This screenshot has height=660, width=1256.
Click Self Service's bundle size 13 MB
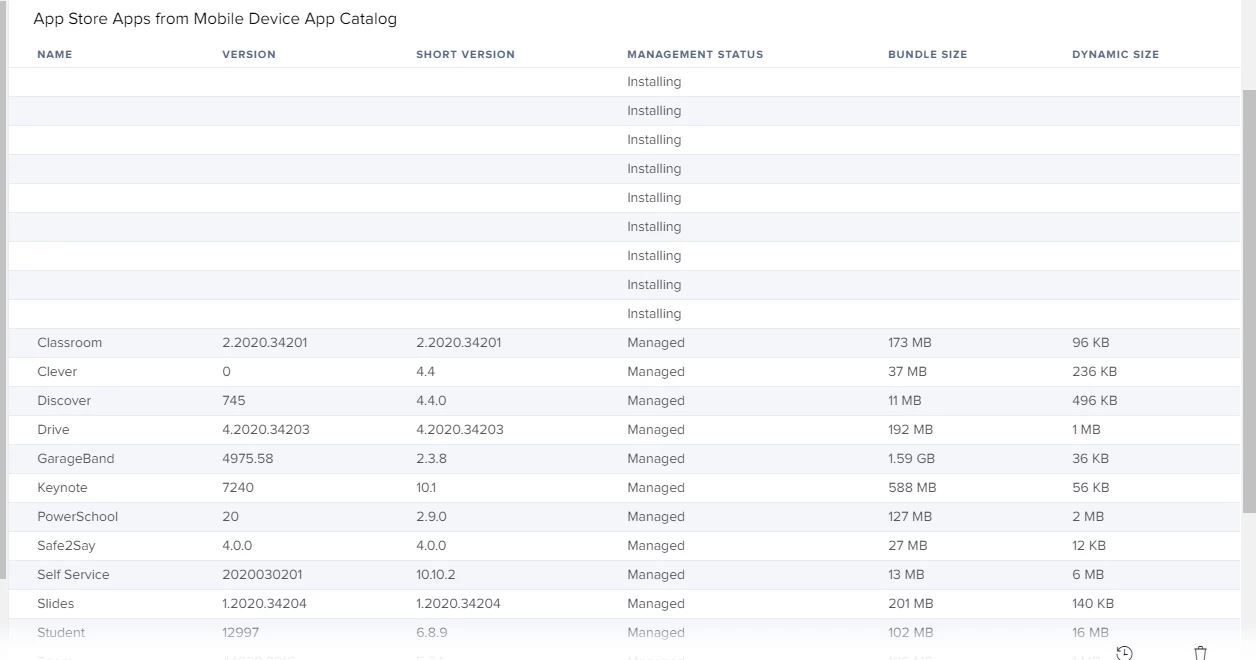[906, 575]
